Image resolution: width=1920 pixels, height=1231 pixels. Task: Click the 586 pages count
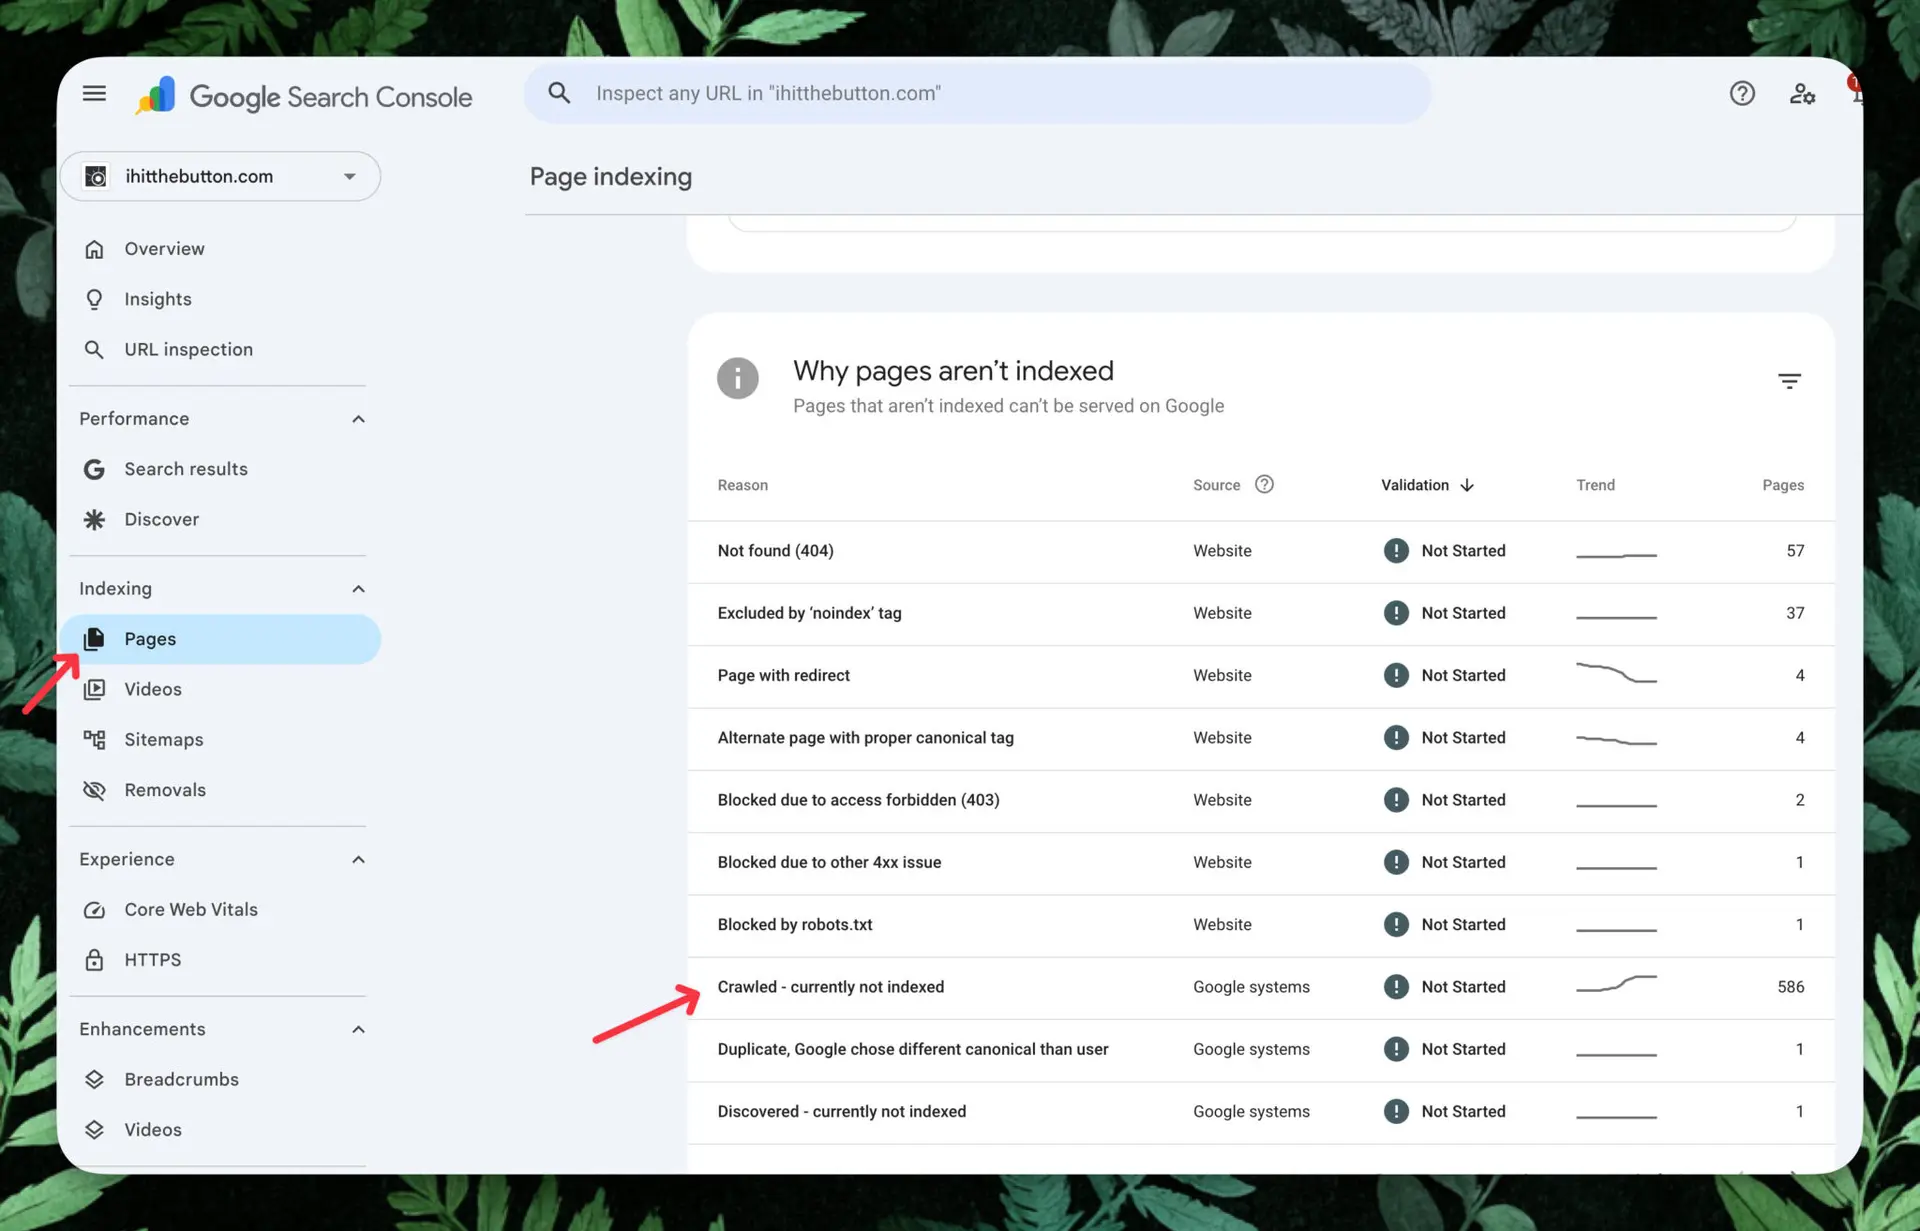[1790, 987]
